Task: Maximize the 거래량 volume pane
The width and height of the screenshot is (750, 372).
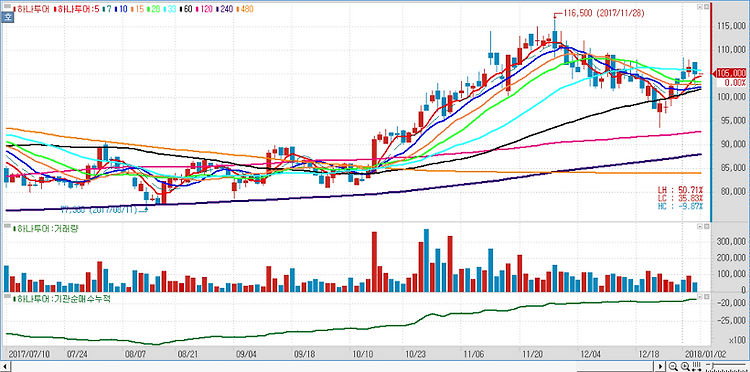Action: coord(700,226)
